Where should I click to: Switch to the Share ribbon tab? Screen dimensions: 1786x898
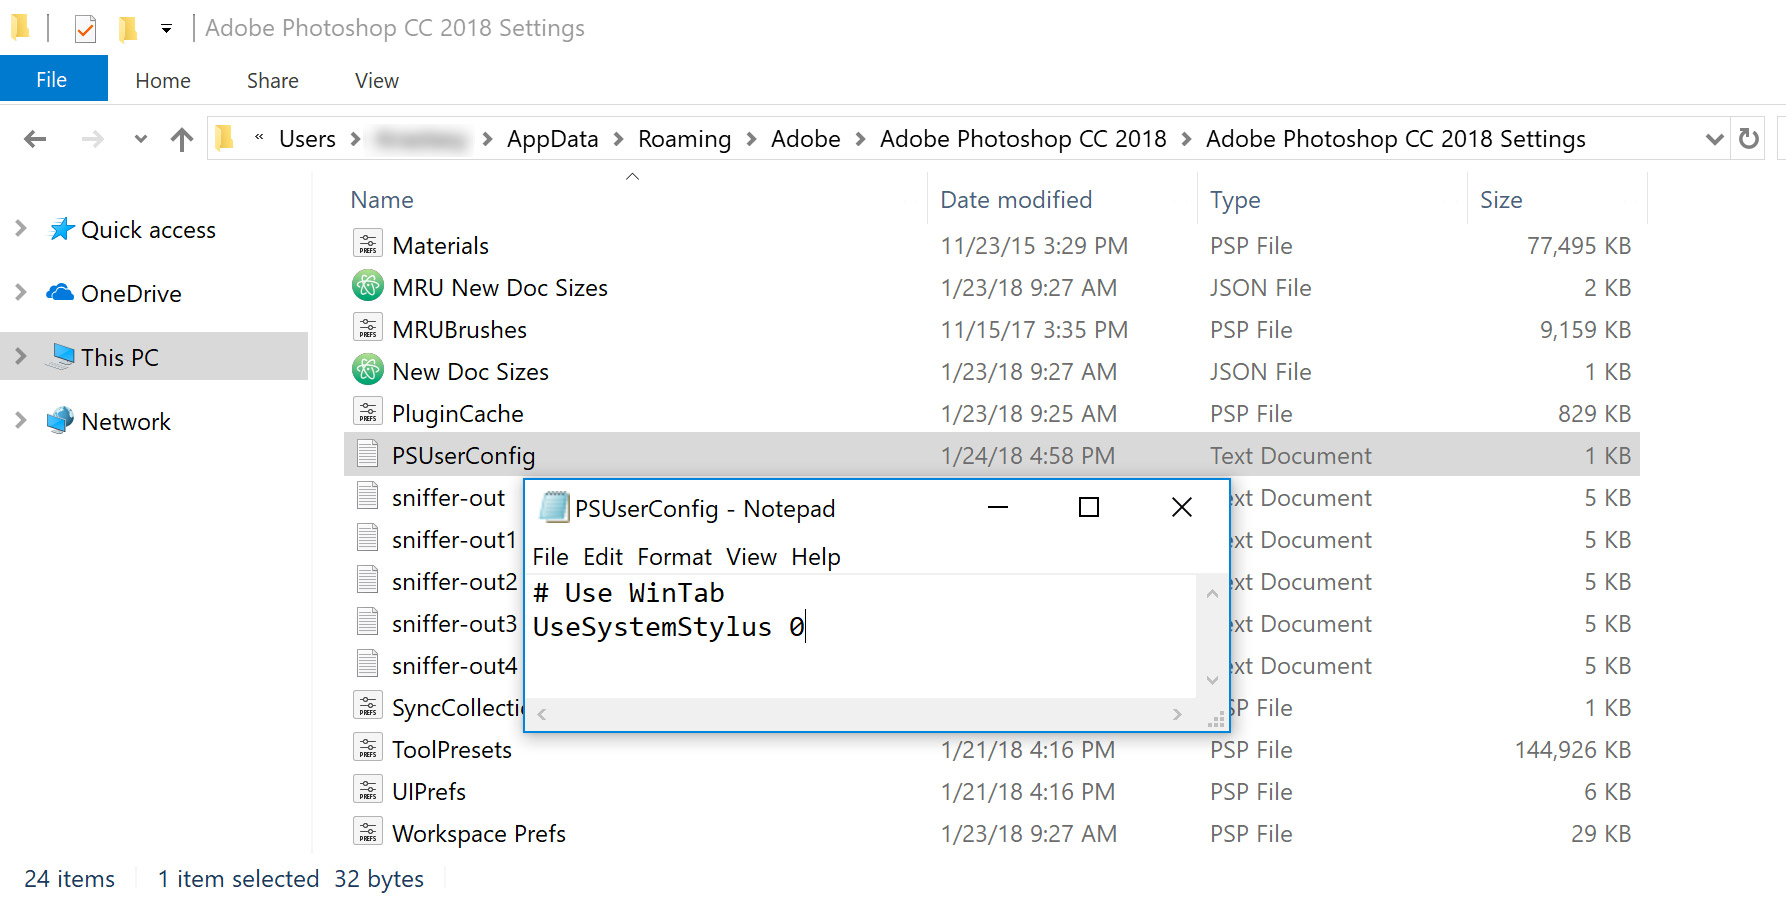tap(272, 80)
